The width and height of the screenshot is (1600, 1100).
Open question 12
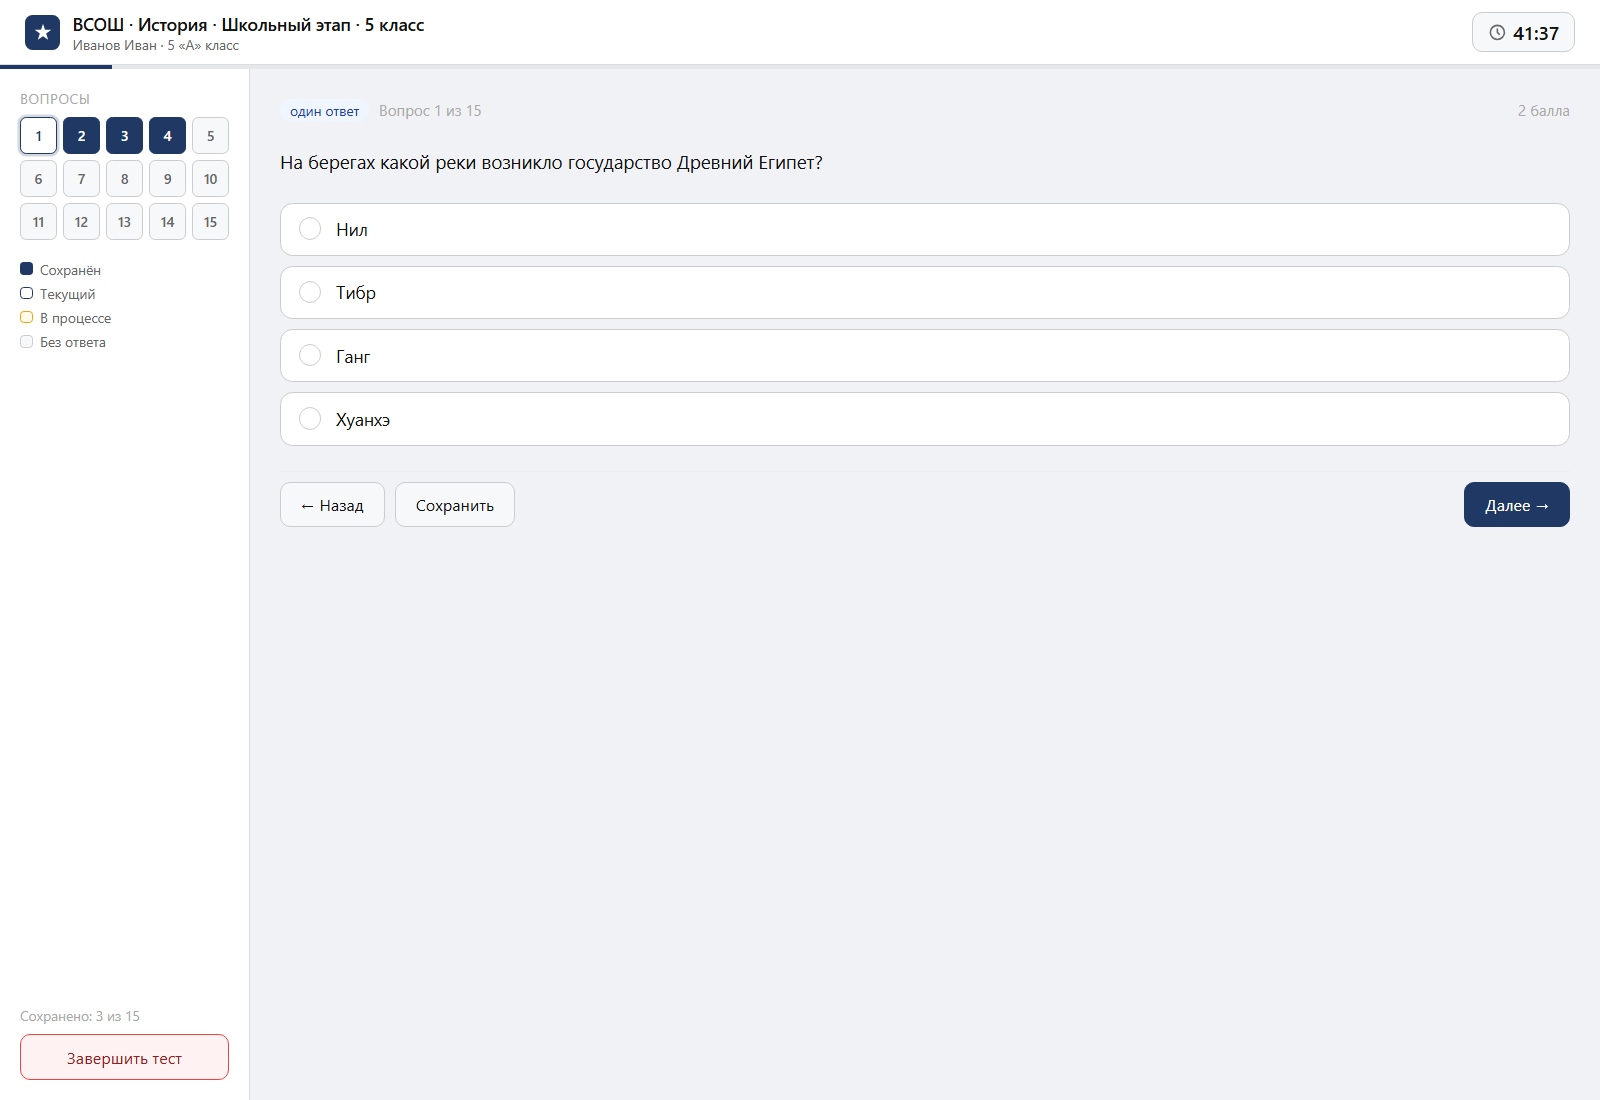pos(81,222)
